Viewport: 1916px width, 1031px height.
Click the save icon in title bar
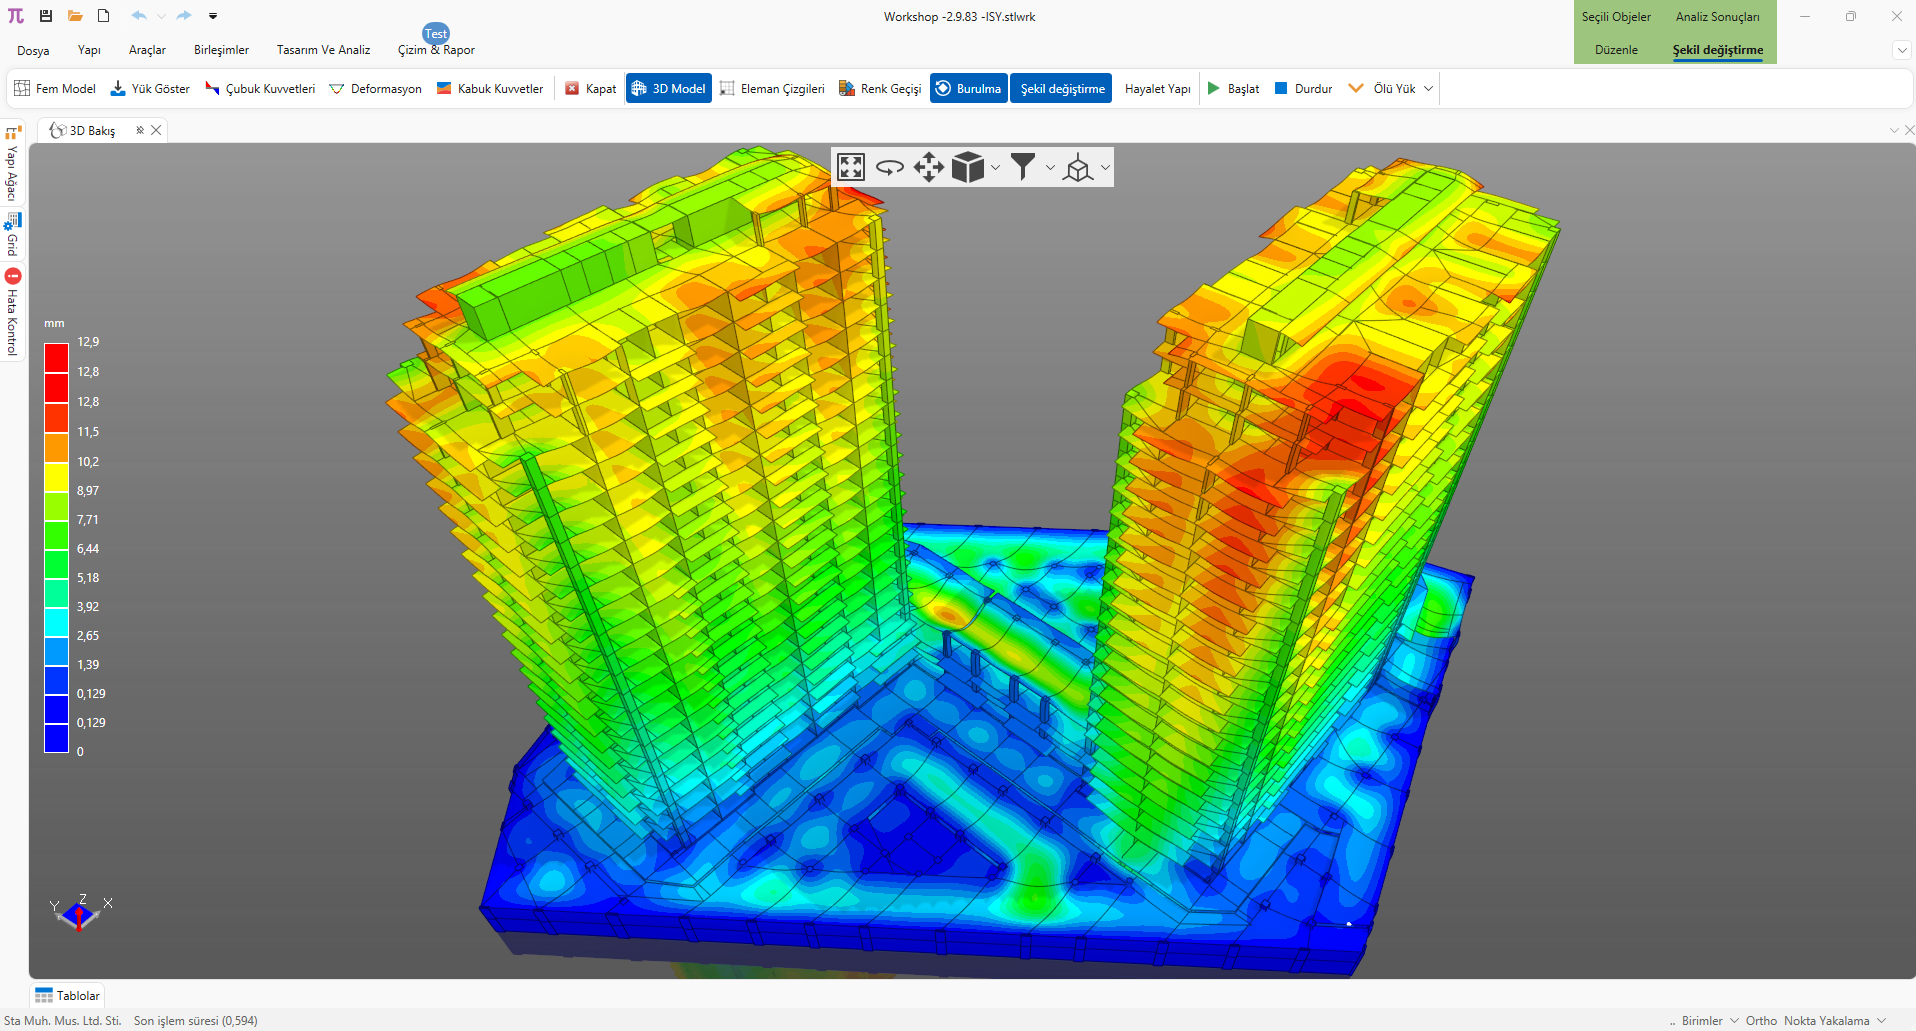click(x=46, y=16)
